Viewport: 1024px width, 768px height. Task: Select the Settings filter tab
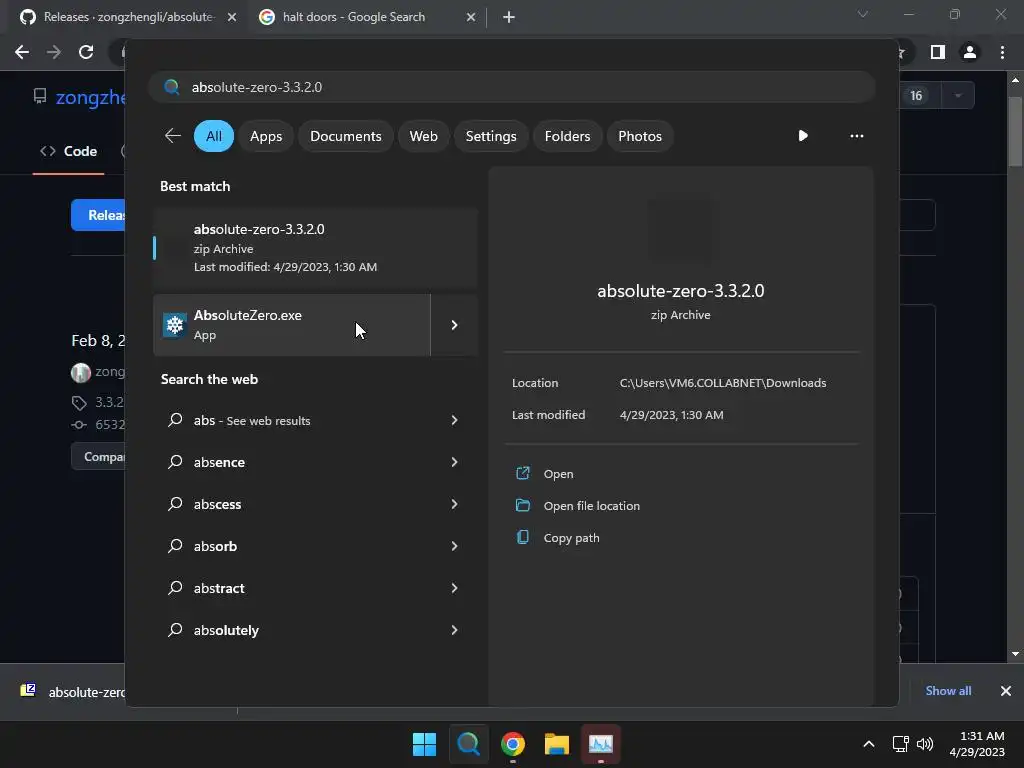pos(490,136)
